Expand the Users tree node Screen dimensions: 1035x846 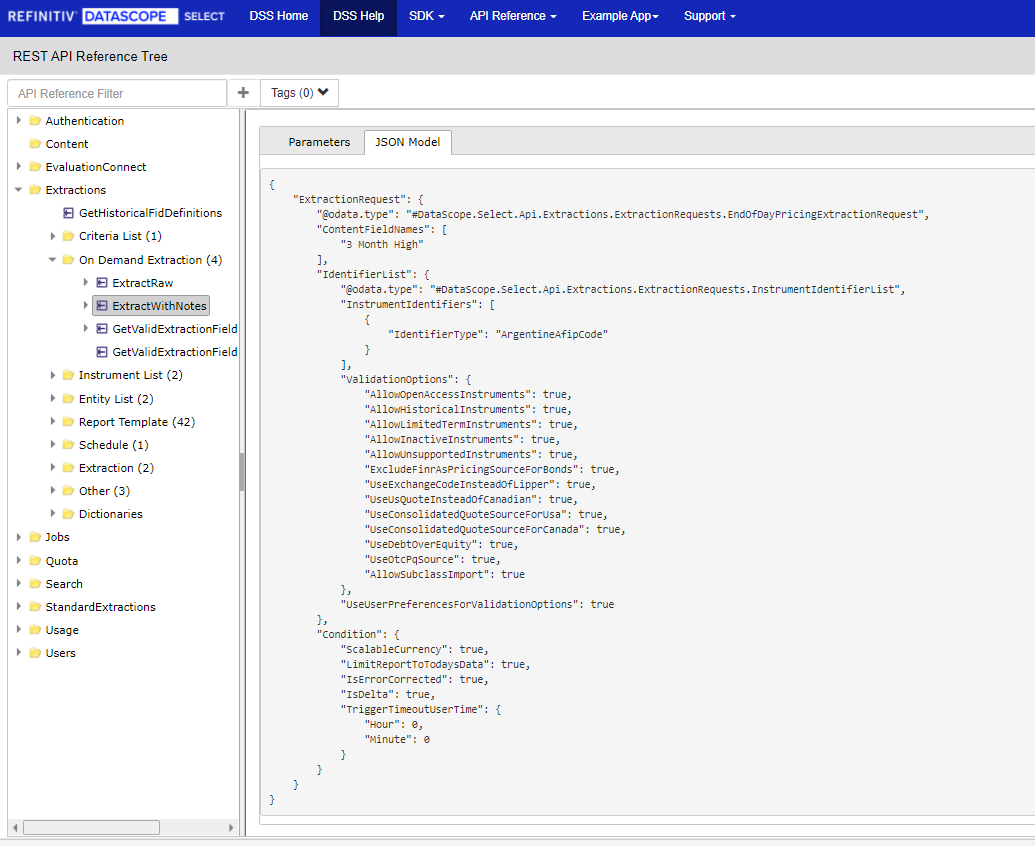tap(18, 654)
